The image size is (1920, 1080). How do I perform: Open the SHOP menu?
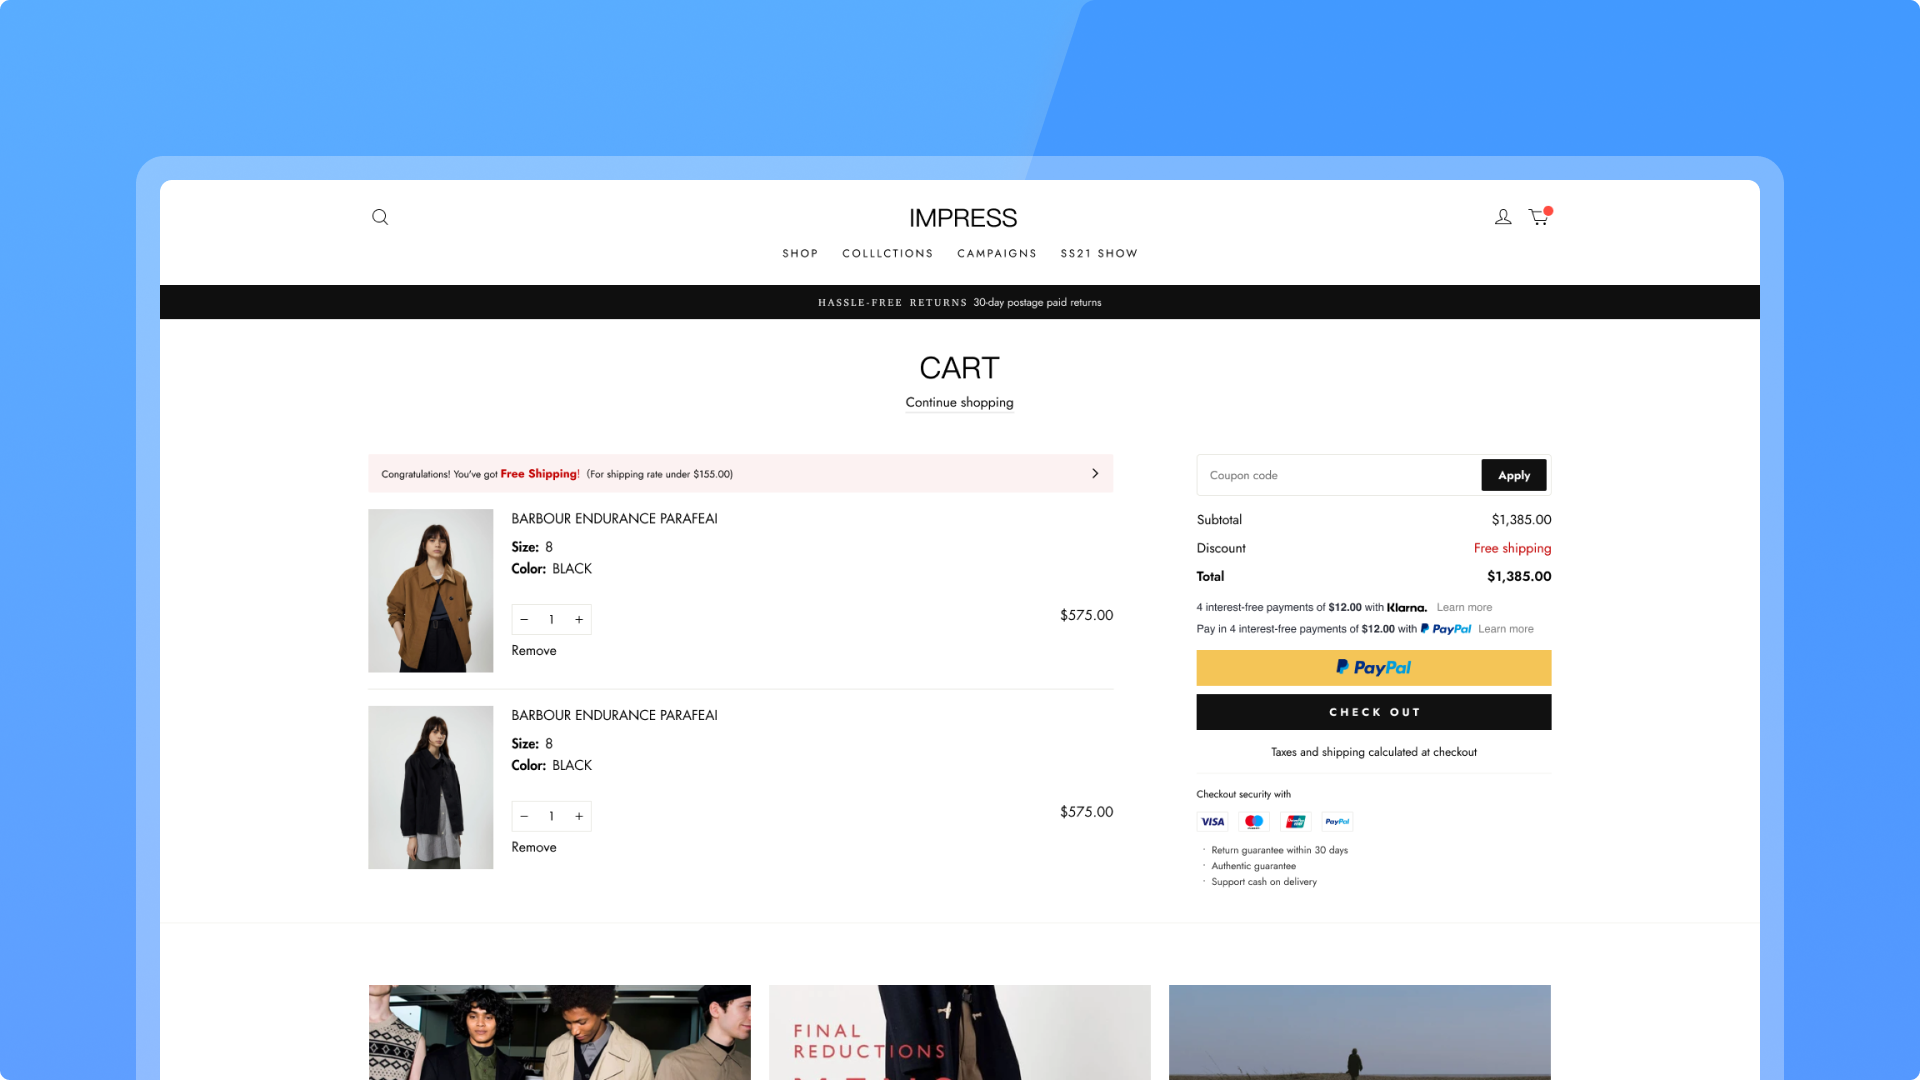[800, 254]
